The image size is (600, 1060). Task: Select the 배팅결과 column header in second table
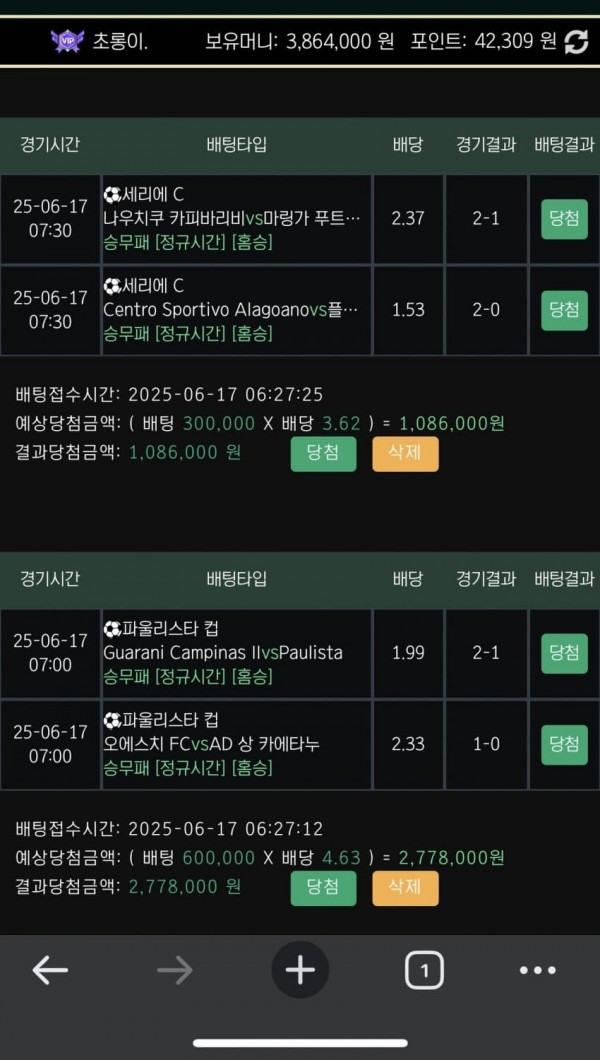pyautogui.click(x=564, y=578)
